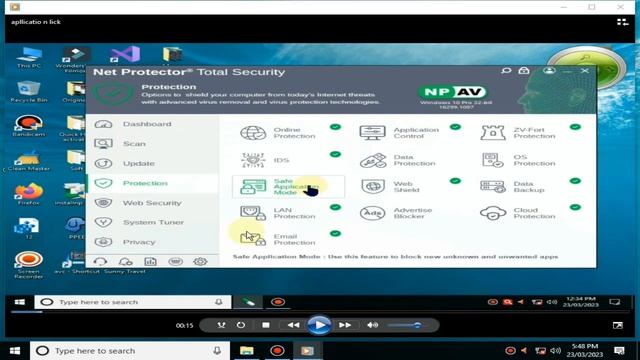The width and height of the screenshot is (640, 360).
Task: Select Protection in sidebar
Action: (x=152, y=183)
